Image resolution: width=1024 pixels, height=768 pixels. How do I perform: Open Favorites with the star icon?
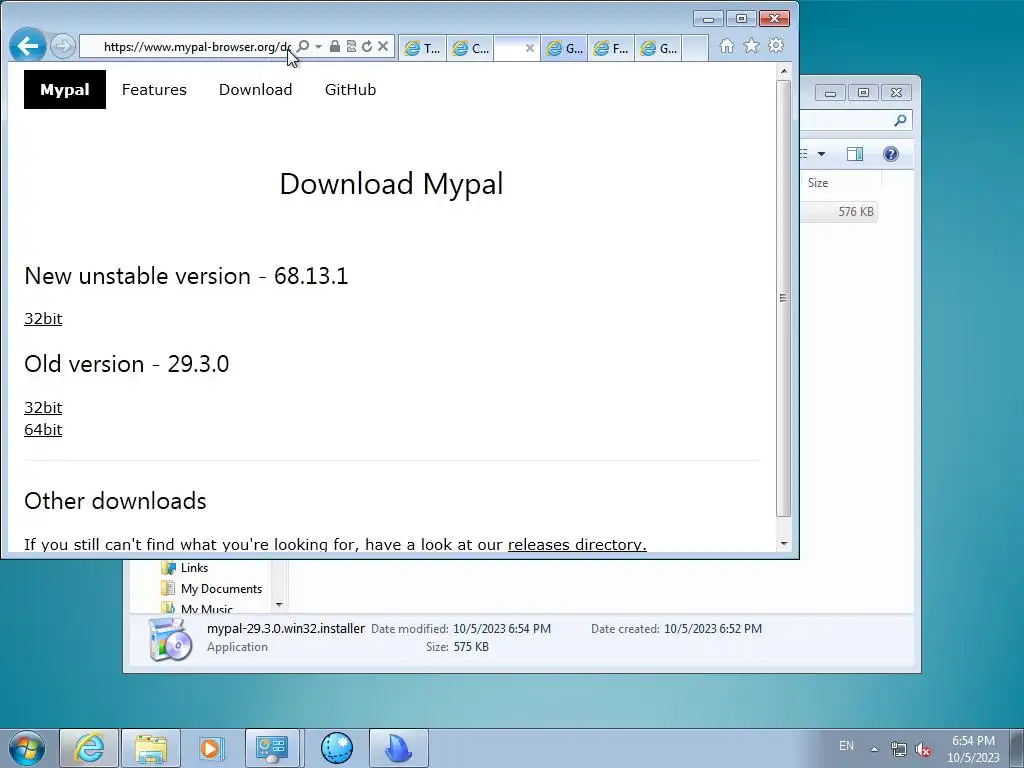click(x=752, y=46)
